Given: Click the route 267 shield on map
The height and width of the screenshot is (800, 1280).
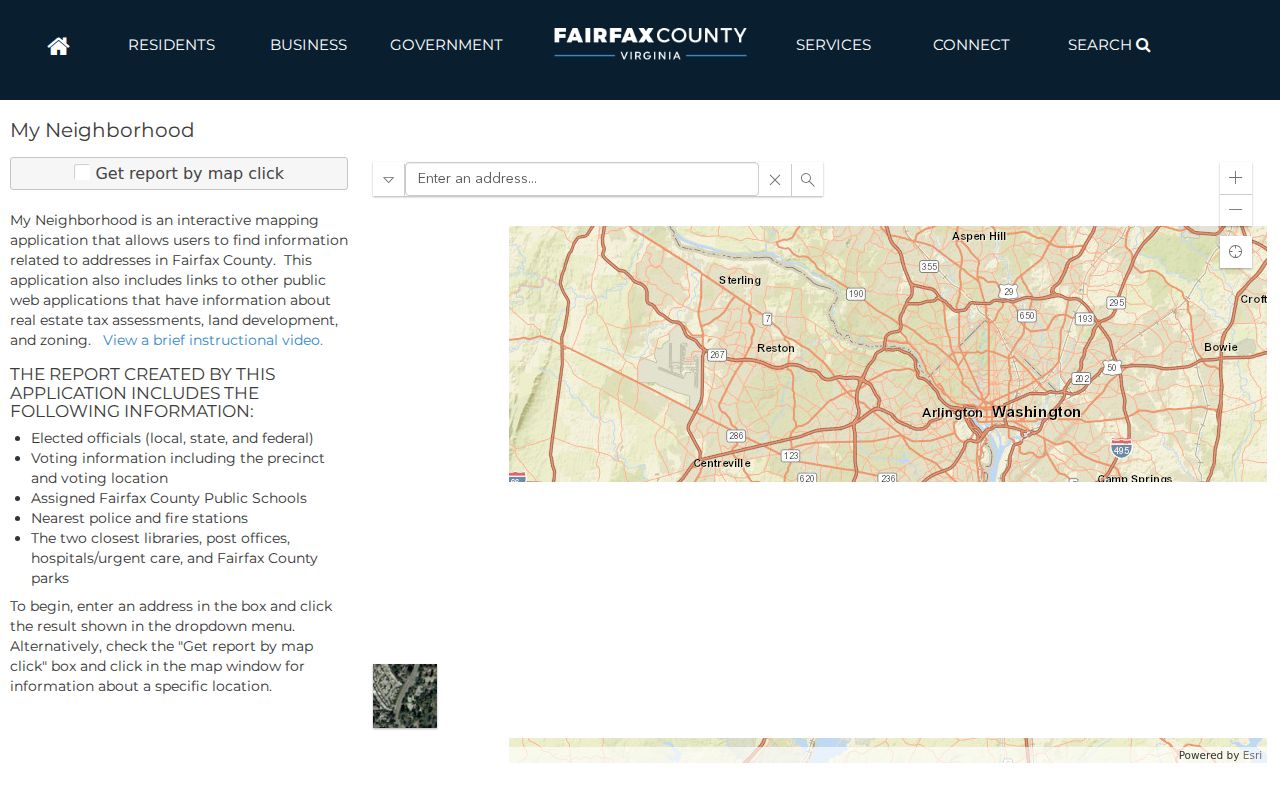Looking at the screenshot, I should click(x=717, y=355).
